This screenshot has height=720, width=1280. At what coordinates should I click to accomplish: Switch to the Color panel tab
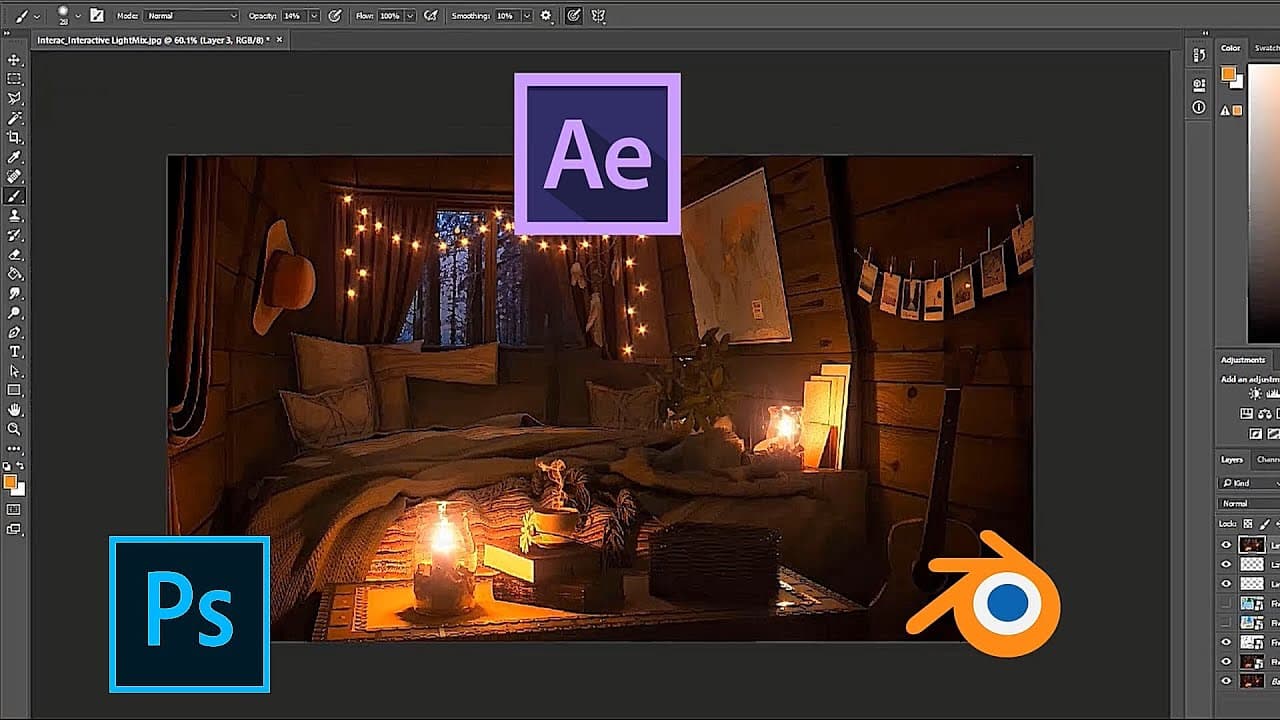(x=1230, y=48)
